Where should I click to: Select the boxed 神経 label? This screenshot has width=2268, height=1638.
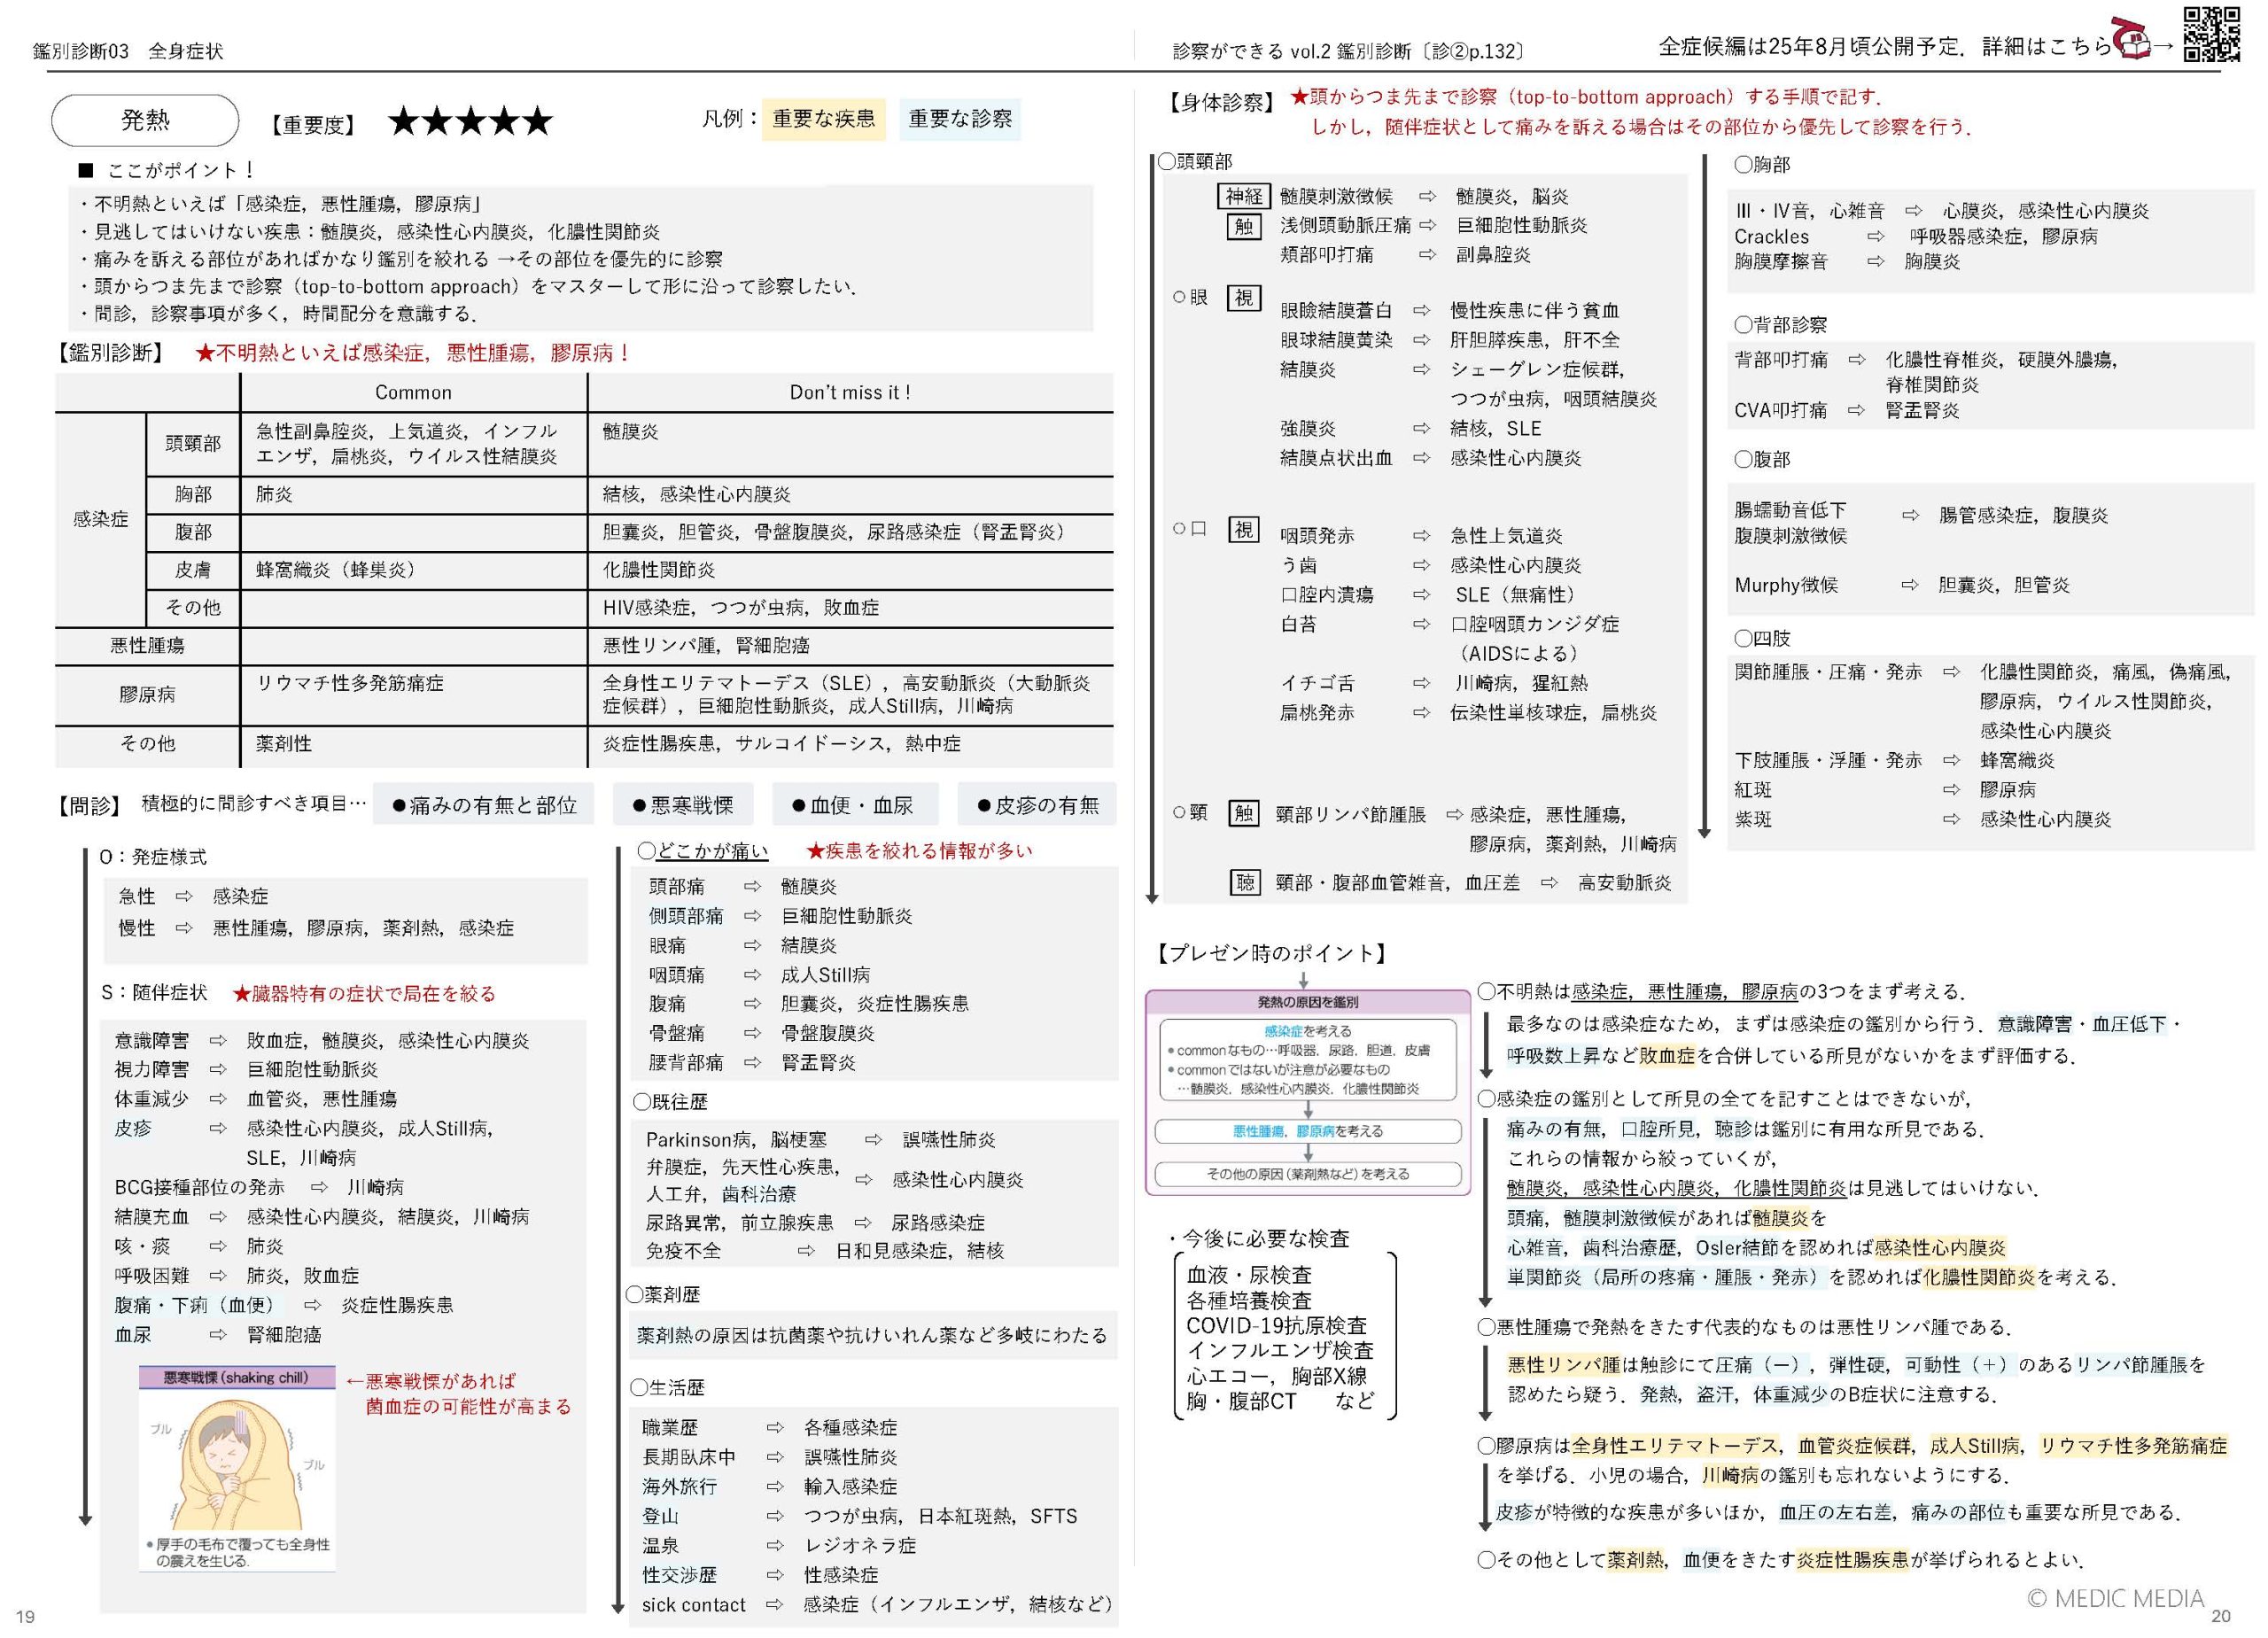[1243, 196]
